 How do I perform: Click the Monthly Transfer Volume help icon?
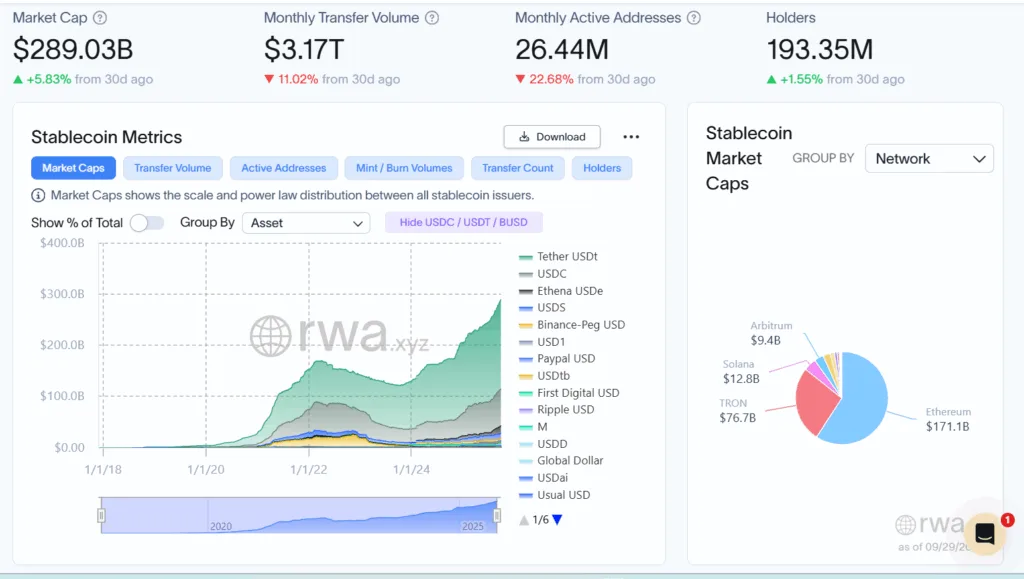(431, 18)
